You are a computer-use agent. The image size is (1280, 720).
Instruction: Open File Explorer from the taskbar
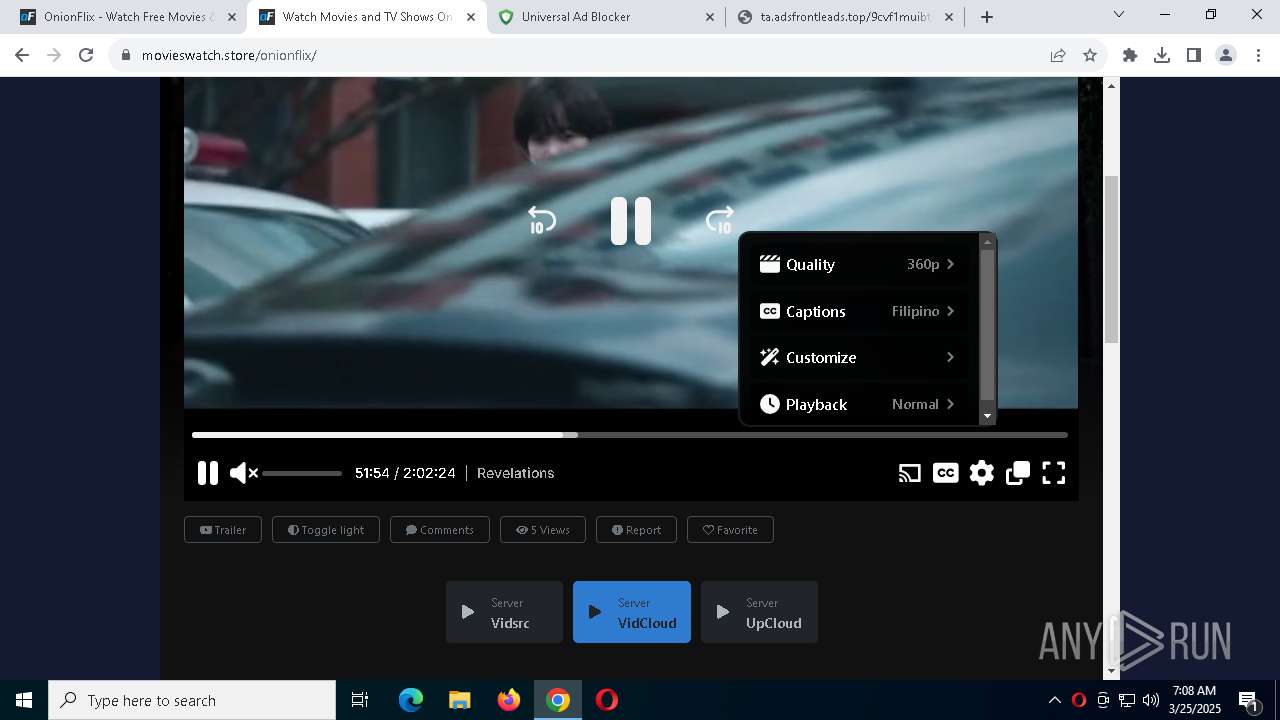click(460, 700)
